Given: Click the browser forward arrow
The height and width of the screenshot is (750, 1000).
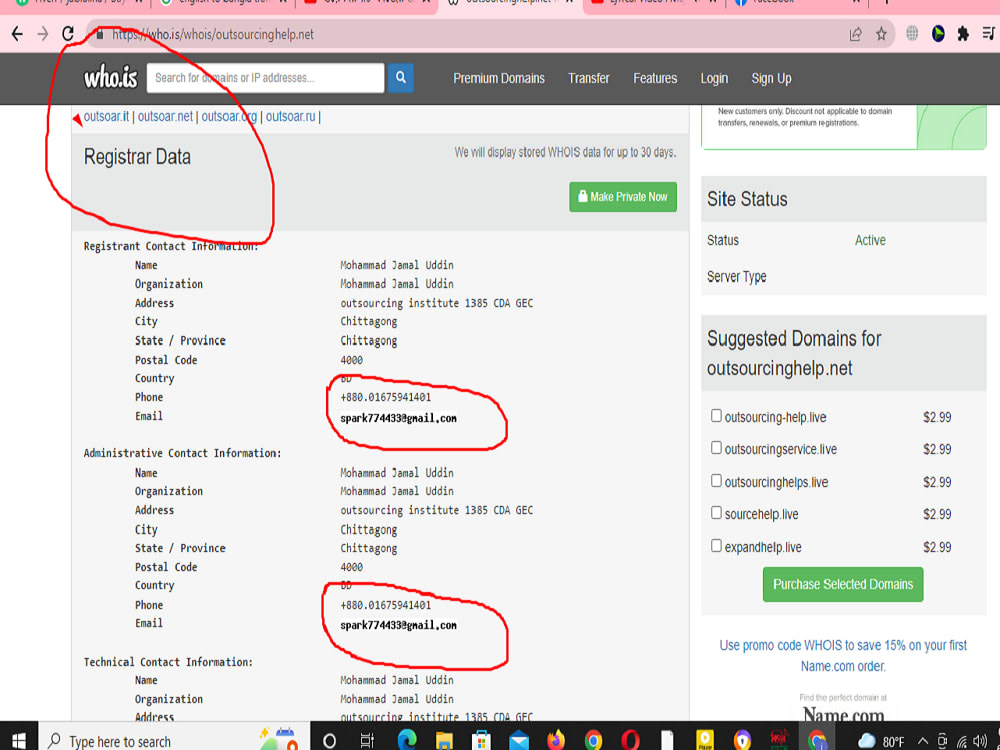Looking at the screenshot, I should click(43, 34).
